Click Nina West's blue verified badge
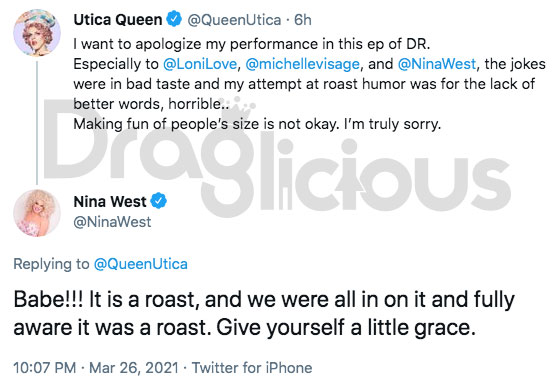 coord(159,201)
